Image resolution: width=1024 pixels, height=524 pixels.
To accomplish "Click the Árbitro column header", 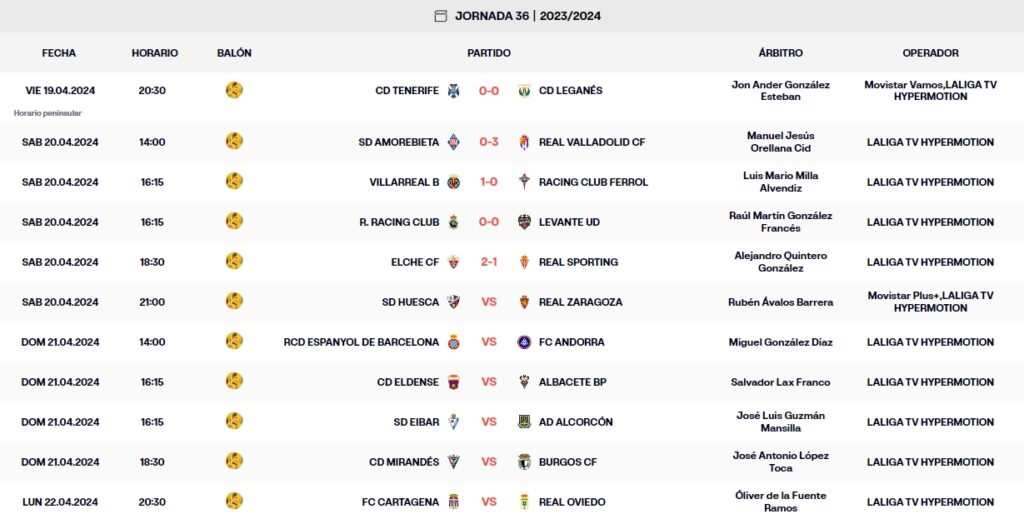I will [x=780, y=53].
